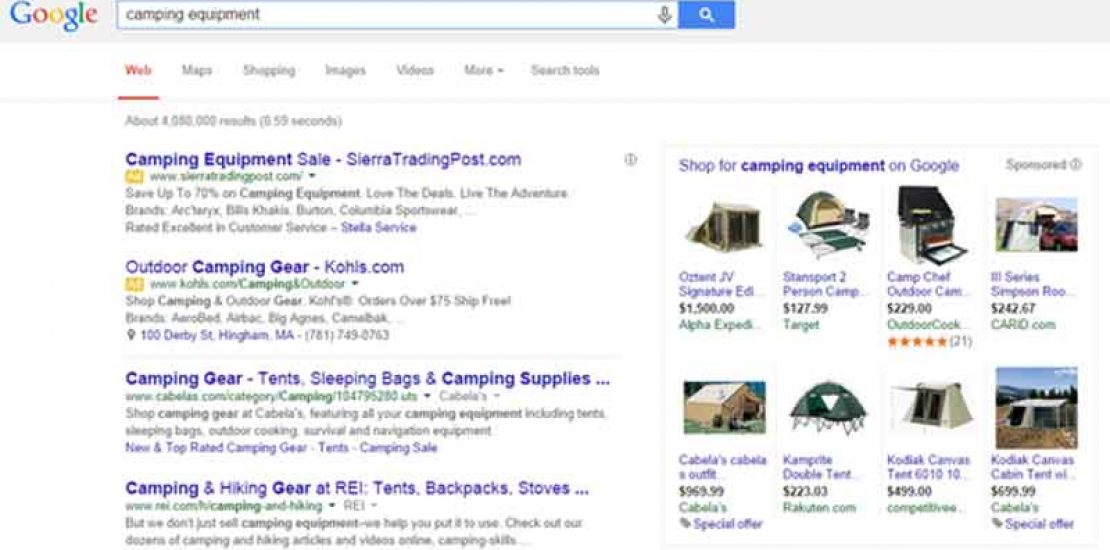Screen dimensions: 1110x550
Task: Open the More dropdown in search navigation
Action: (483, 71)
